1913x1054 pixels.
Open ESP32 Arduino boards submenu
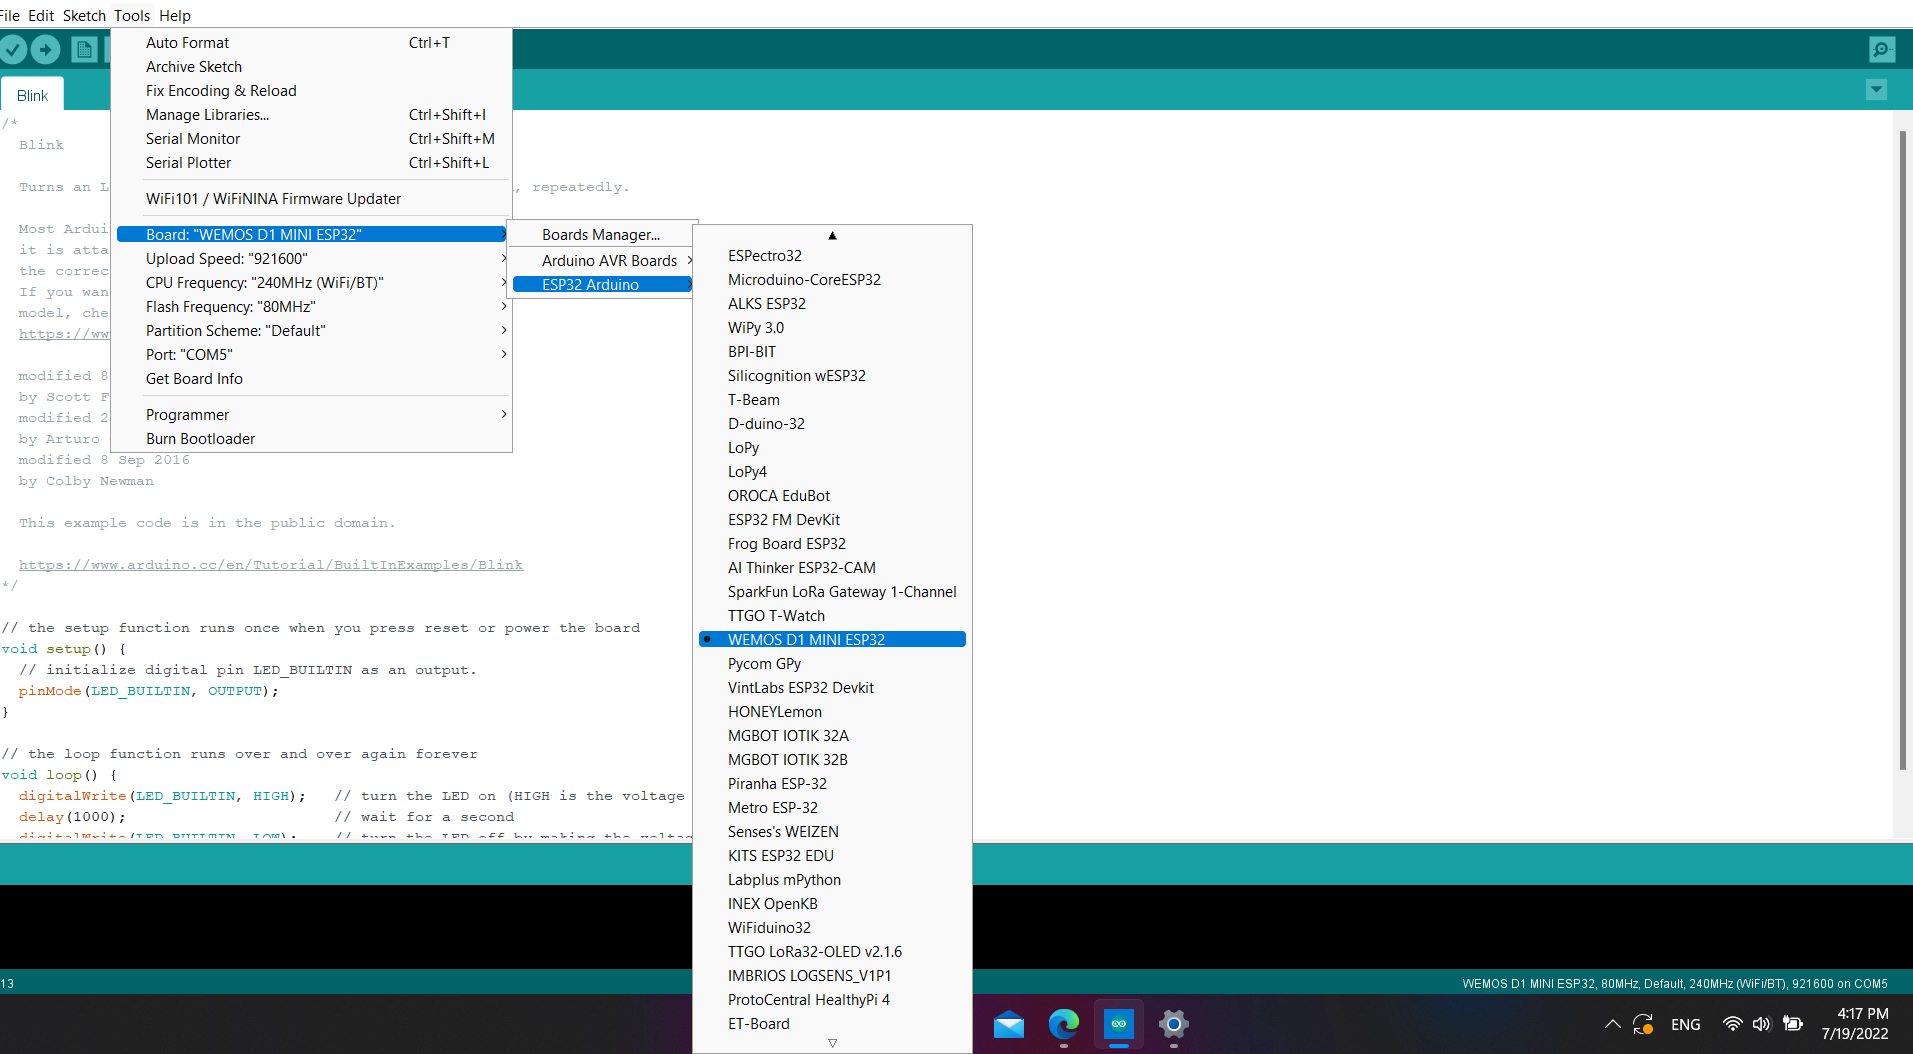click(x=603, y=285)
